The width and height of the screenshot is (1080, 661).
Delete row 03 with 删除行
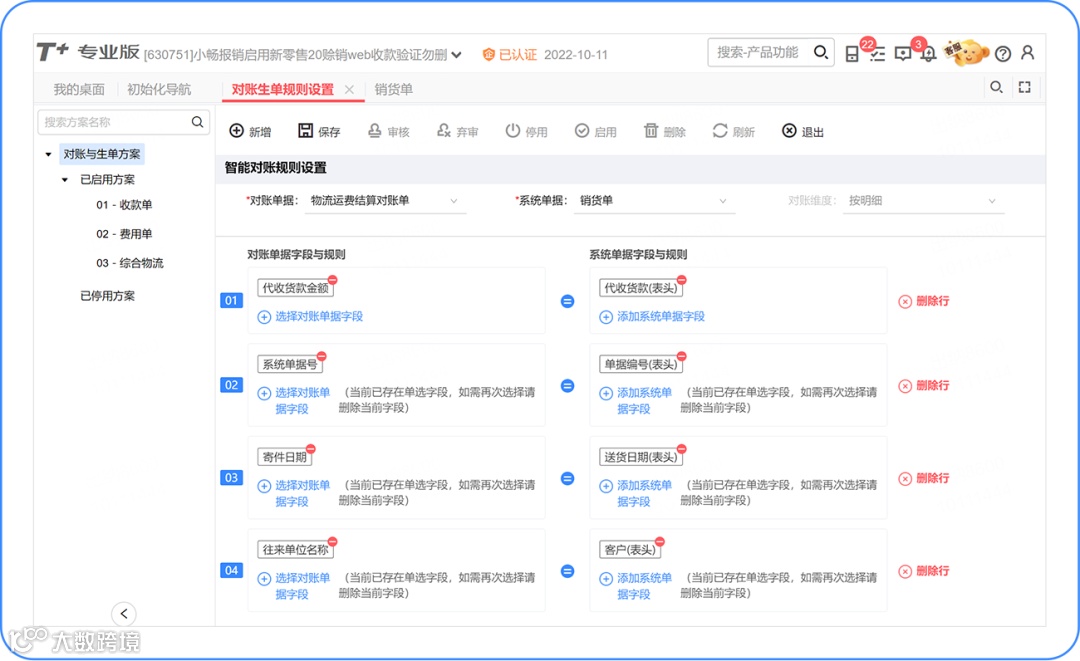(x=924, y=479)
